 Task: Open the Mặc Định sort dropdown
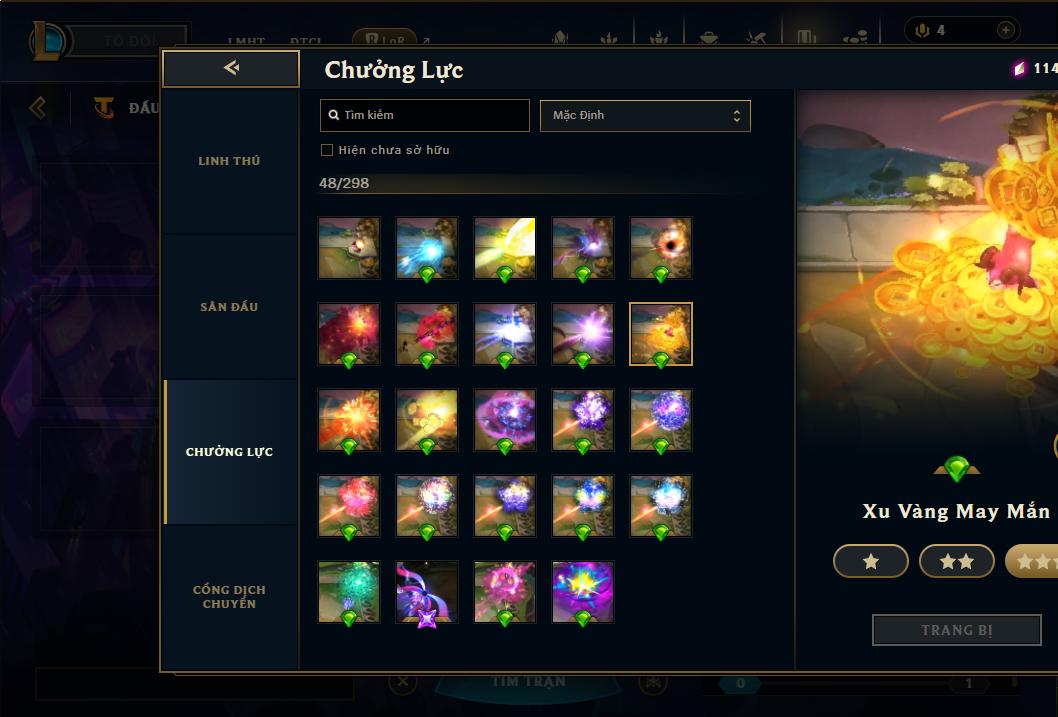click(x=645, y=115)
